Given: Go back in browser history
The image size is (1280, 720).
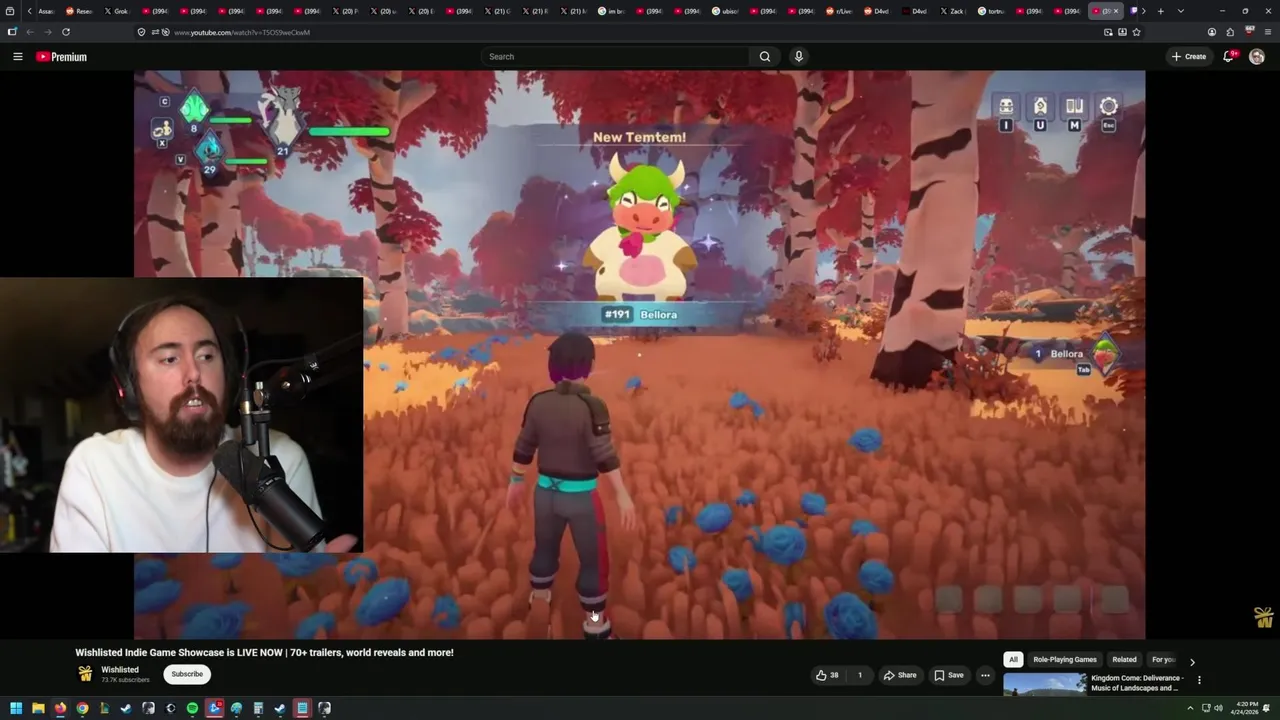Looking at the screenshot, I should [x=30, y=32].
